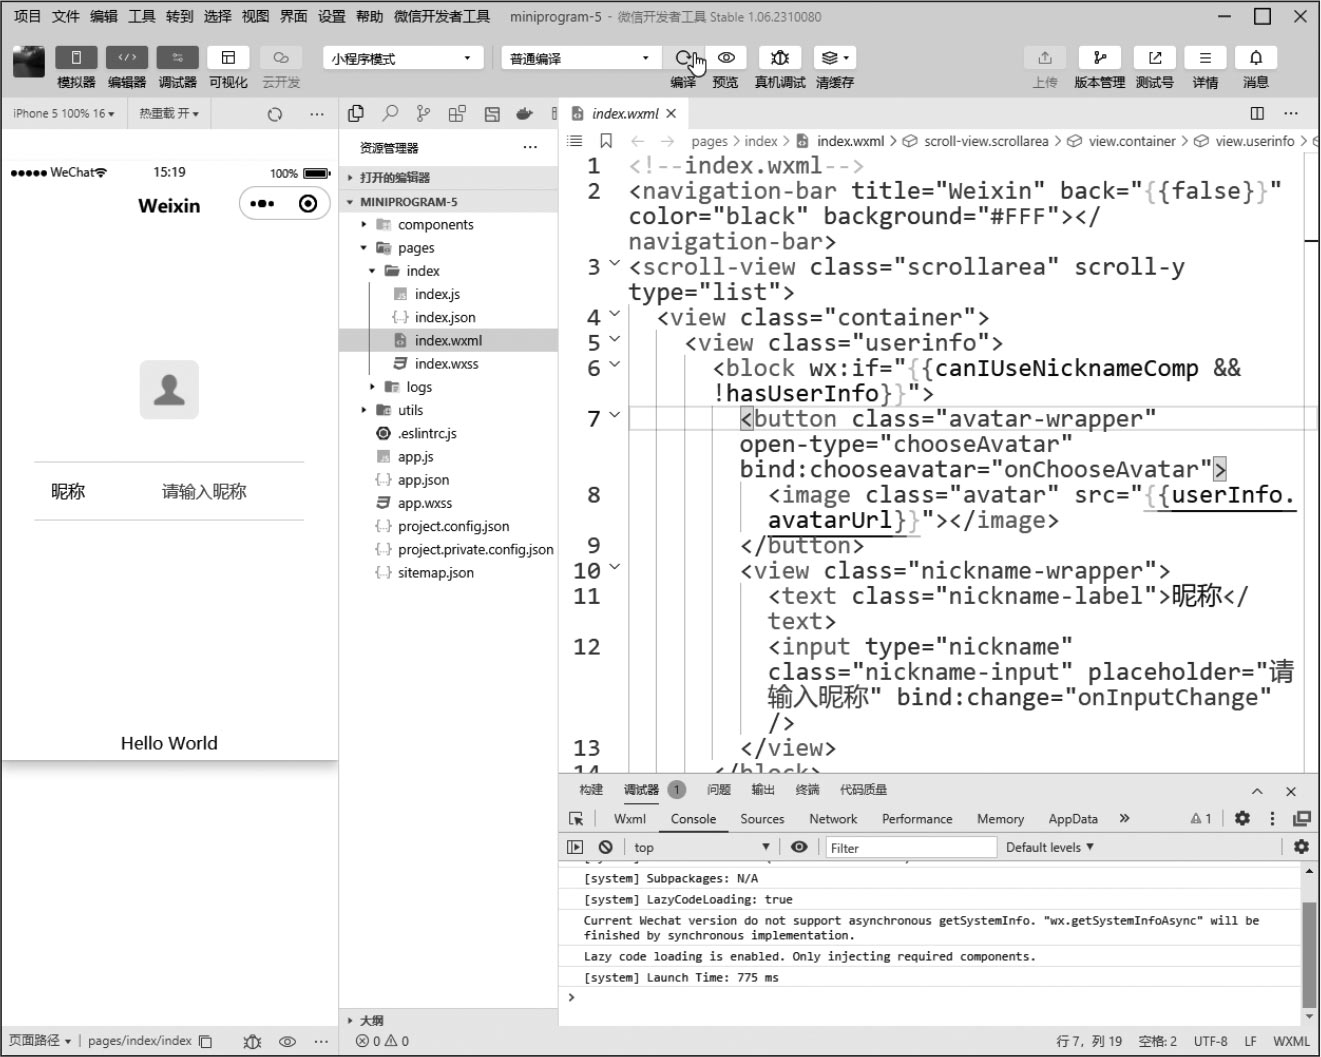
Task: Open the Details panel icon
Action: point(1205,58)
